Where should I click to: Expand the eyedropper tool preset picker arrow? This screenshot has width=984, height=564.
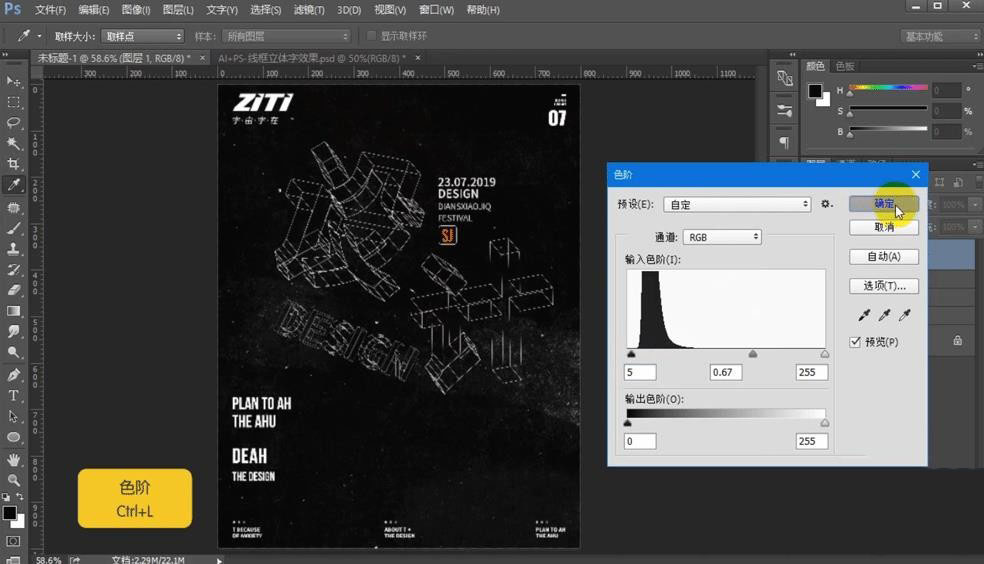tap(40, 36)
